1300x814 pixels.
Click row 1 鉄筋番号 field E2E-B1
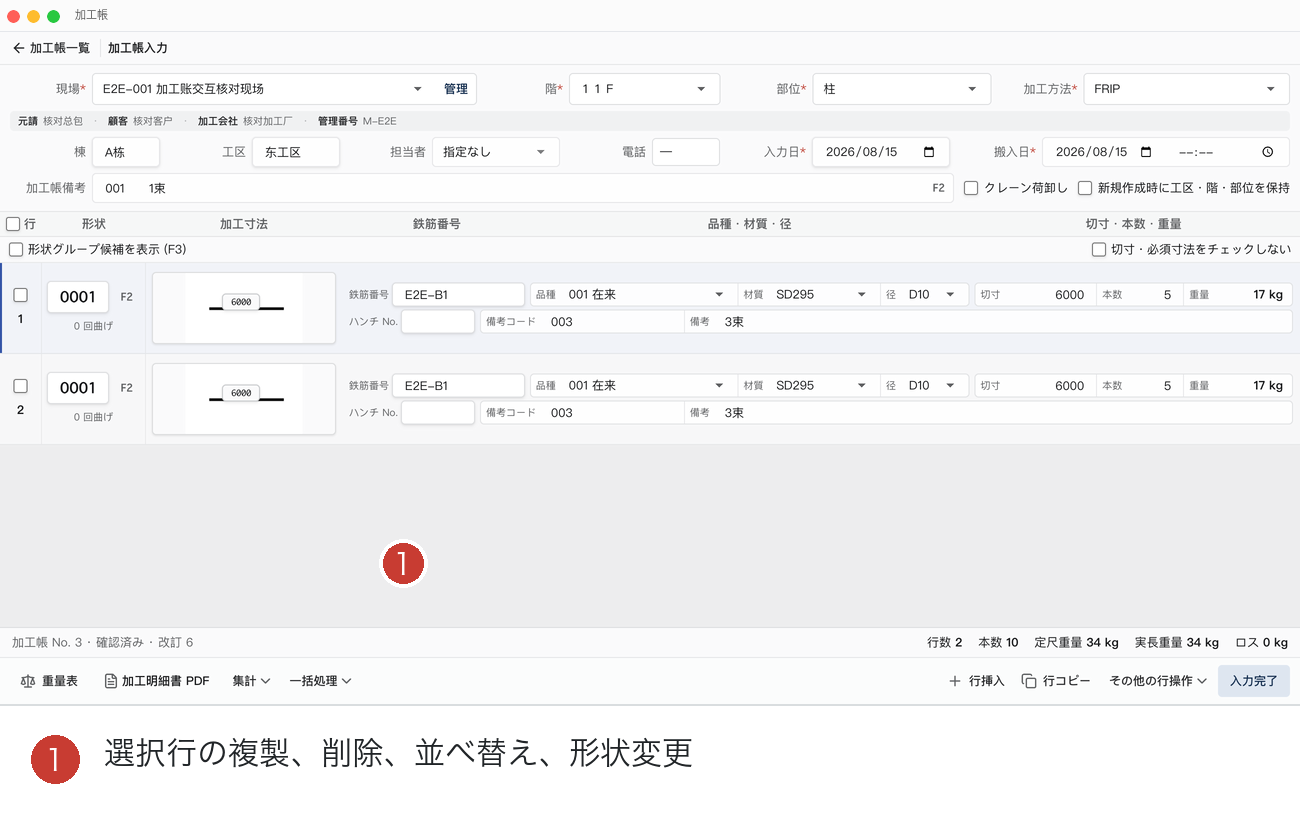[x=458, y=295]
